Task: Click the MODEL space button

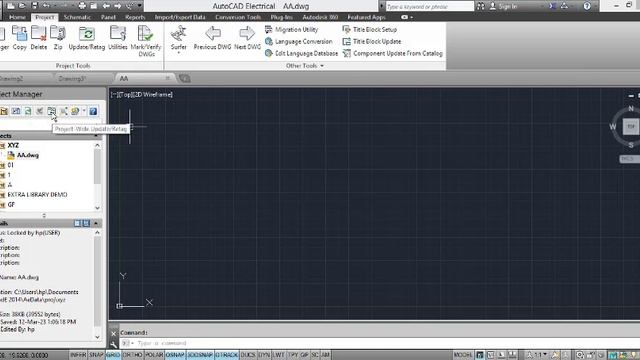Action: tap(463, 355)
